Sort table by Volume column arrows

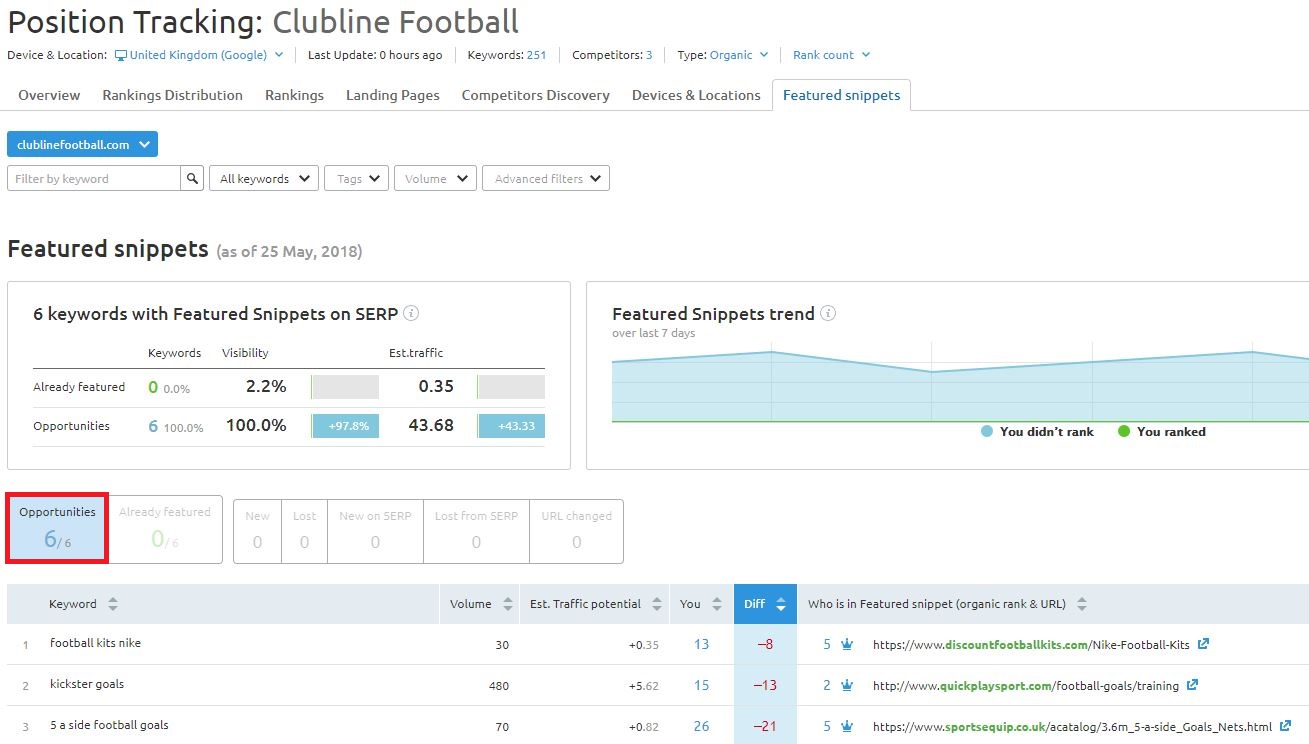(508, 604)
